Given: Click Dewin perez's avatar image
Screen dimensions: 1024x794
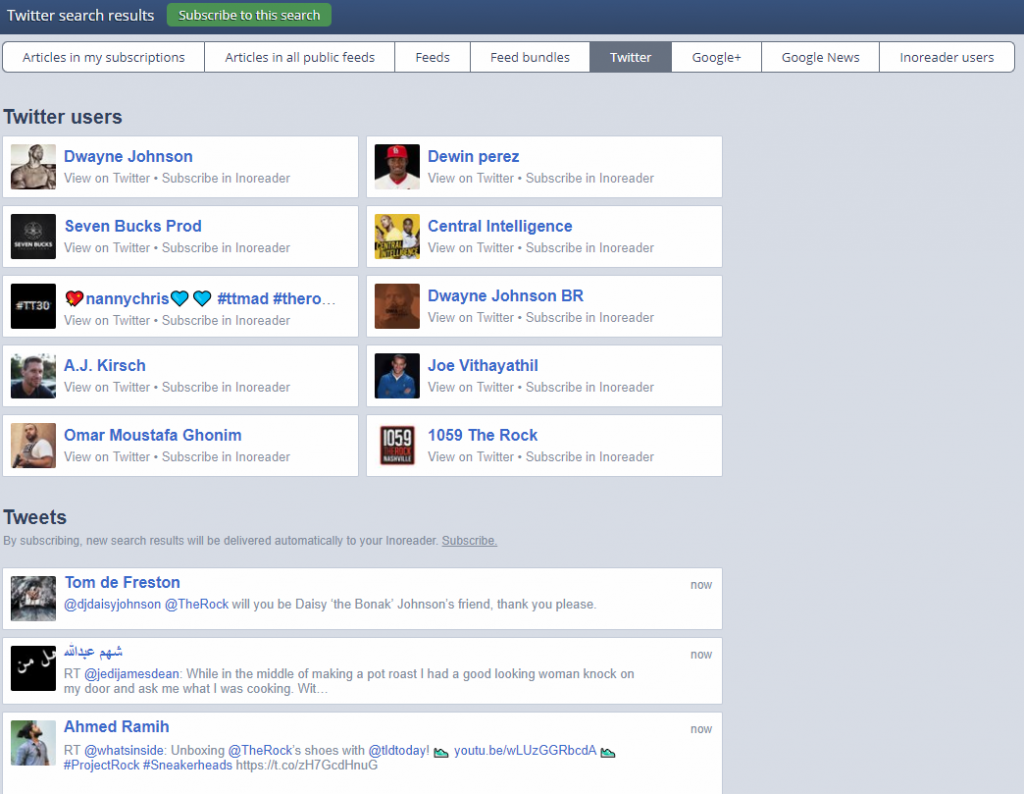Looking at the screenshot, I should pyautogui.click(x=397, y=167).
